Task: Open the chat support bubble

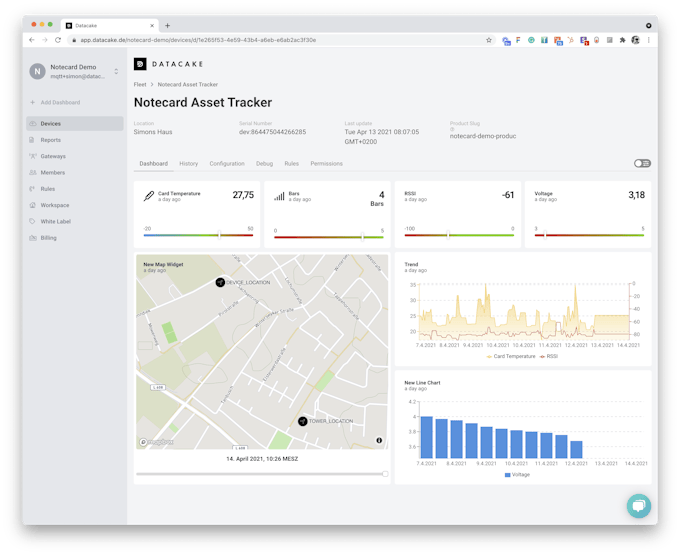Action: pyautogui.click(x=637, y=505)
